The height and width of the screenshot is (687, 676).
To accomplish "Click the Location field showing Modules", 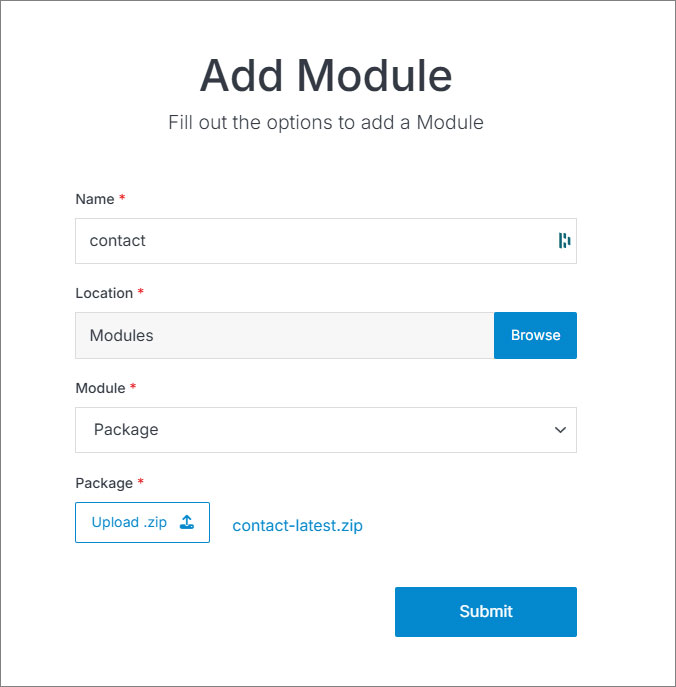I will coord(284,335).
